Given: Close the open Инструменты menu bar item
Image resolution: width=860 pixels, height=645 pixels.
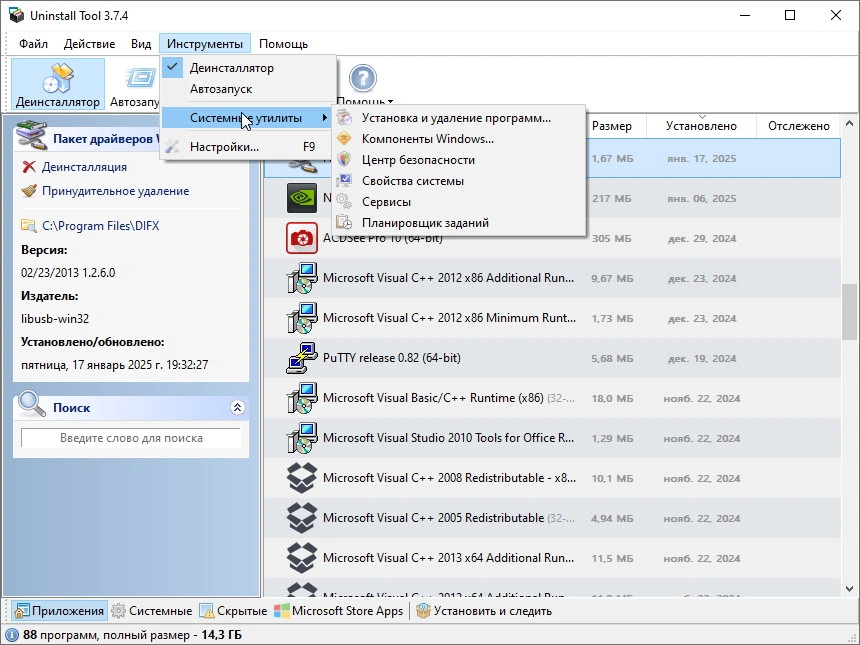Looking at the screenshot, I should click(x=205, y=44).
